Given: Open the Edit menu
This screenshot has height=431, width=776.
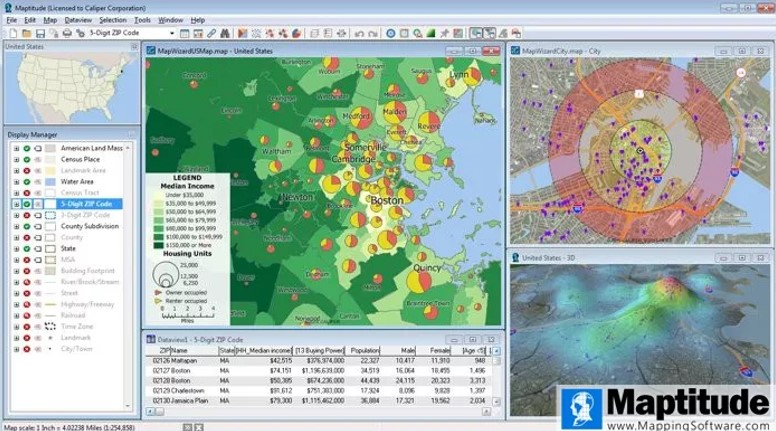Looking at the screenshot, I should click(30, 20).
